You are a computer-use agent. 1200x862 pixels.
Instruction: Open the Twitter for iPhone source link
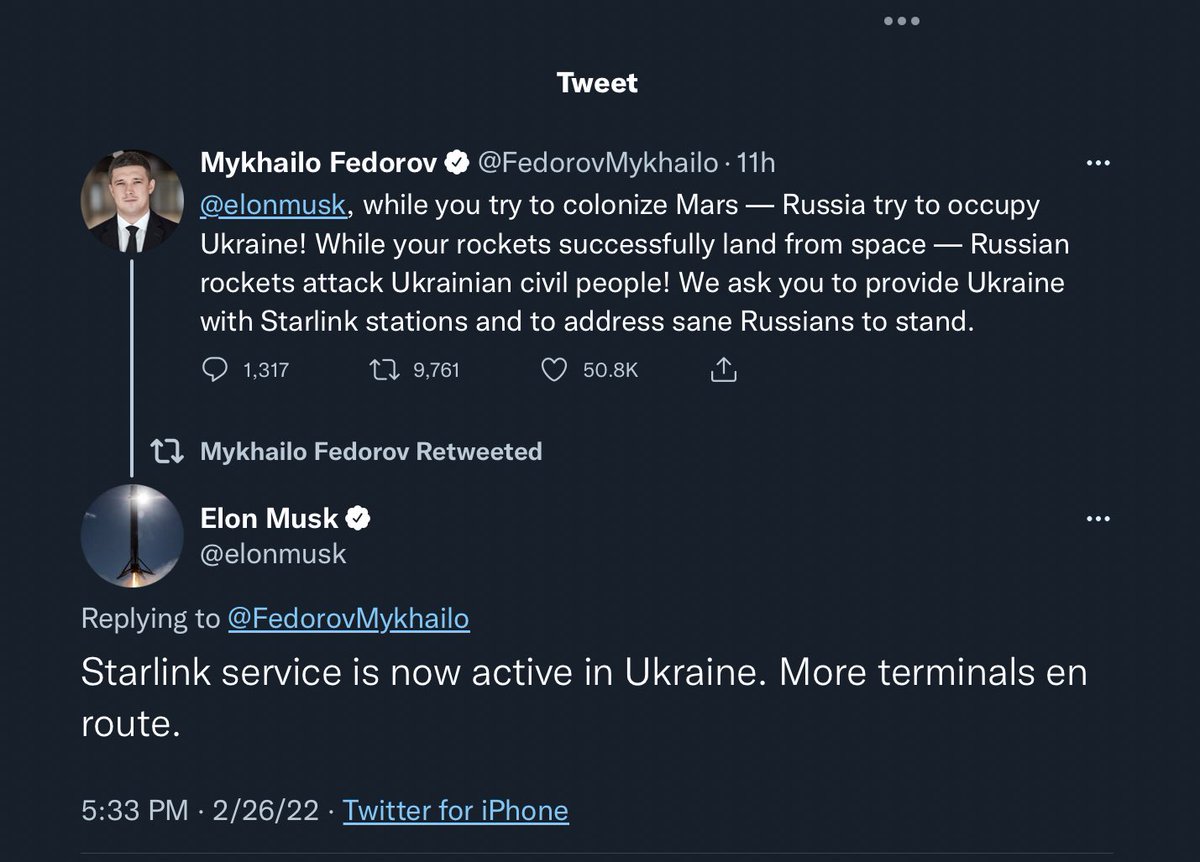point(455,810)
